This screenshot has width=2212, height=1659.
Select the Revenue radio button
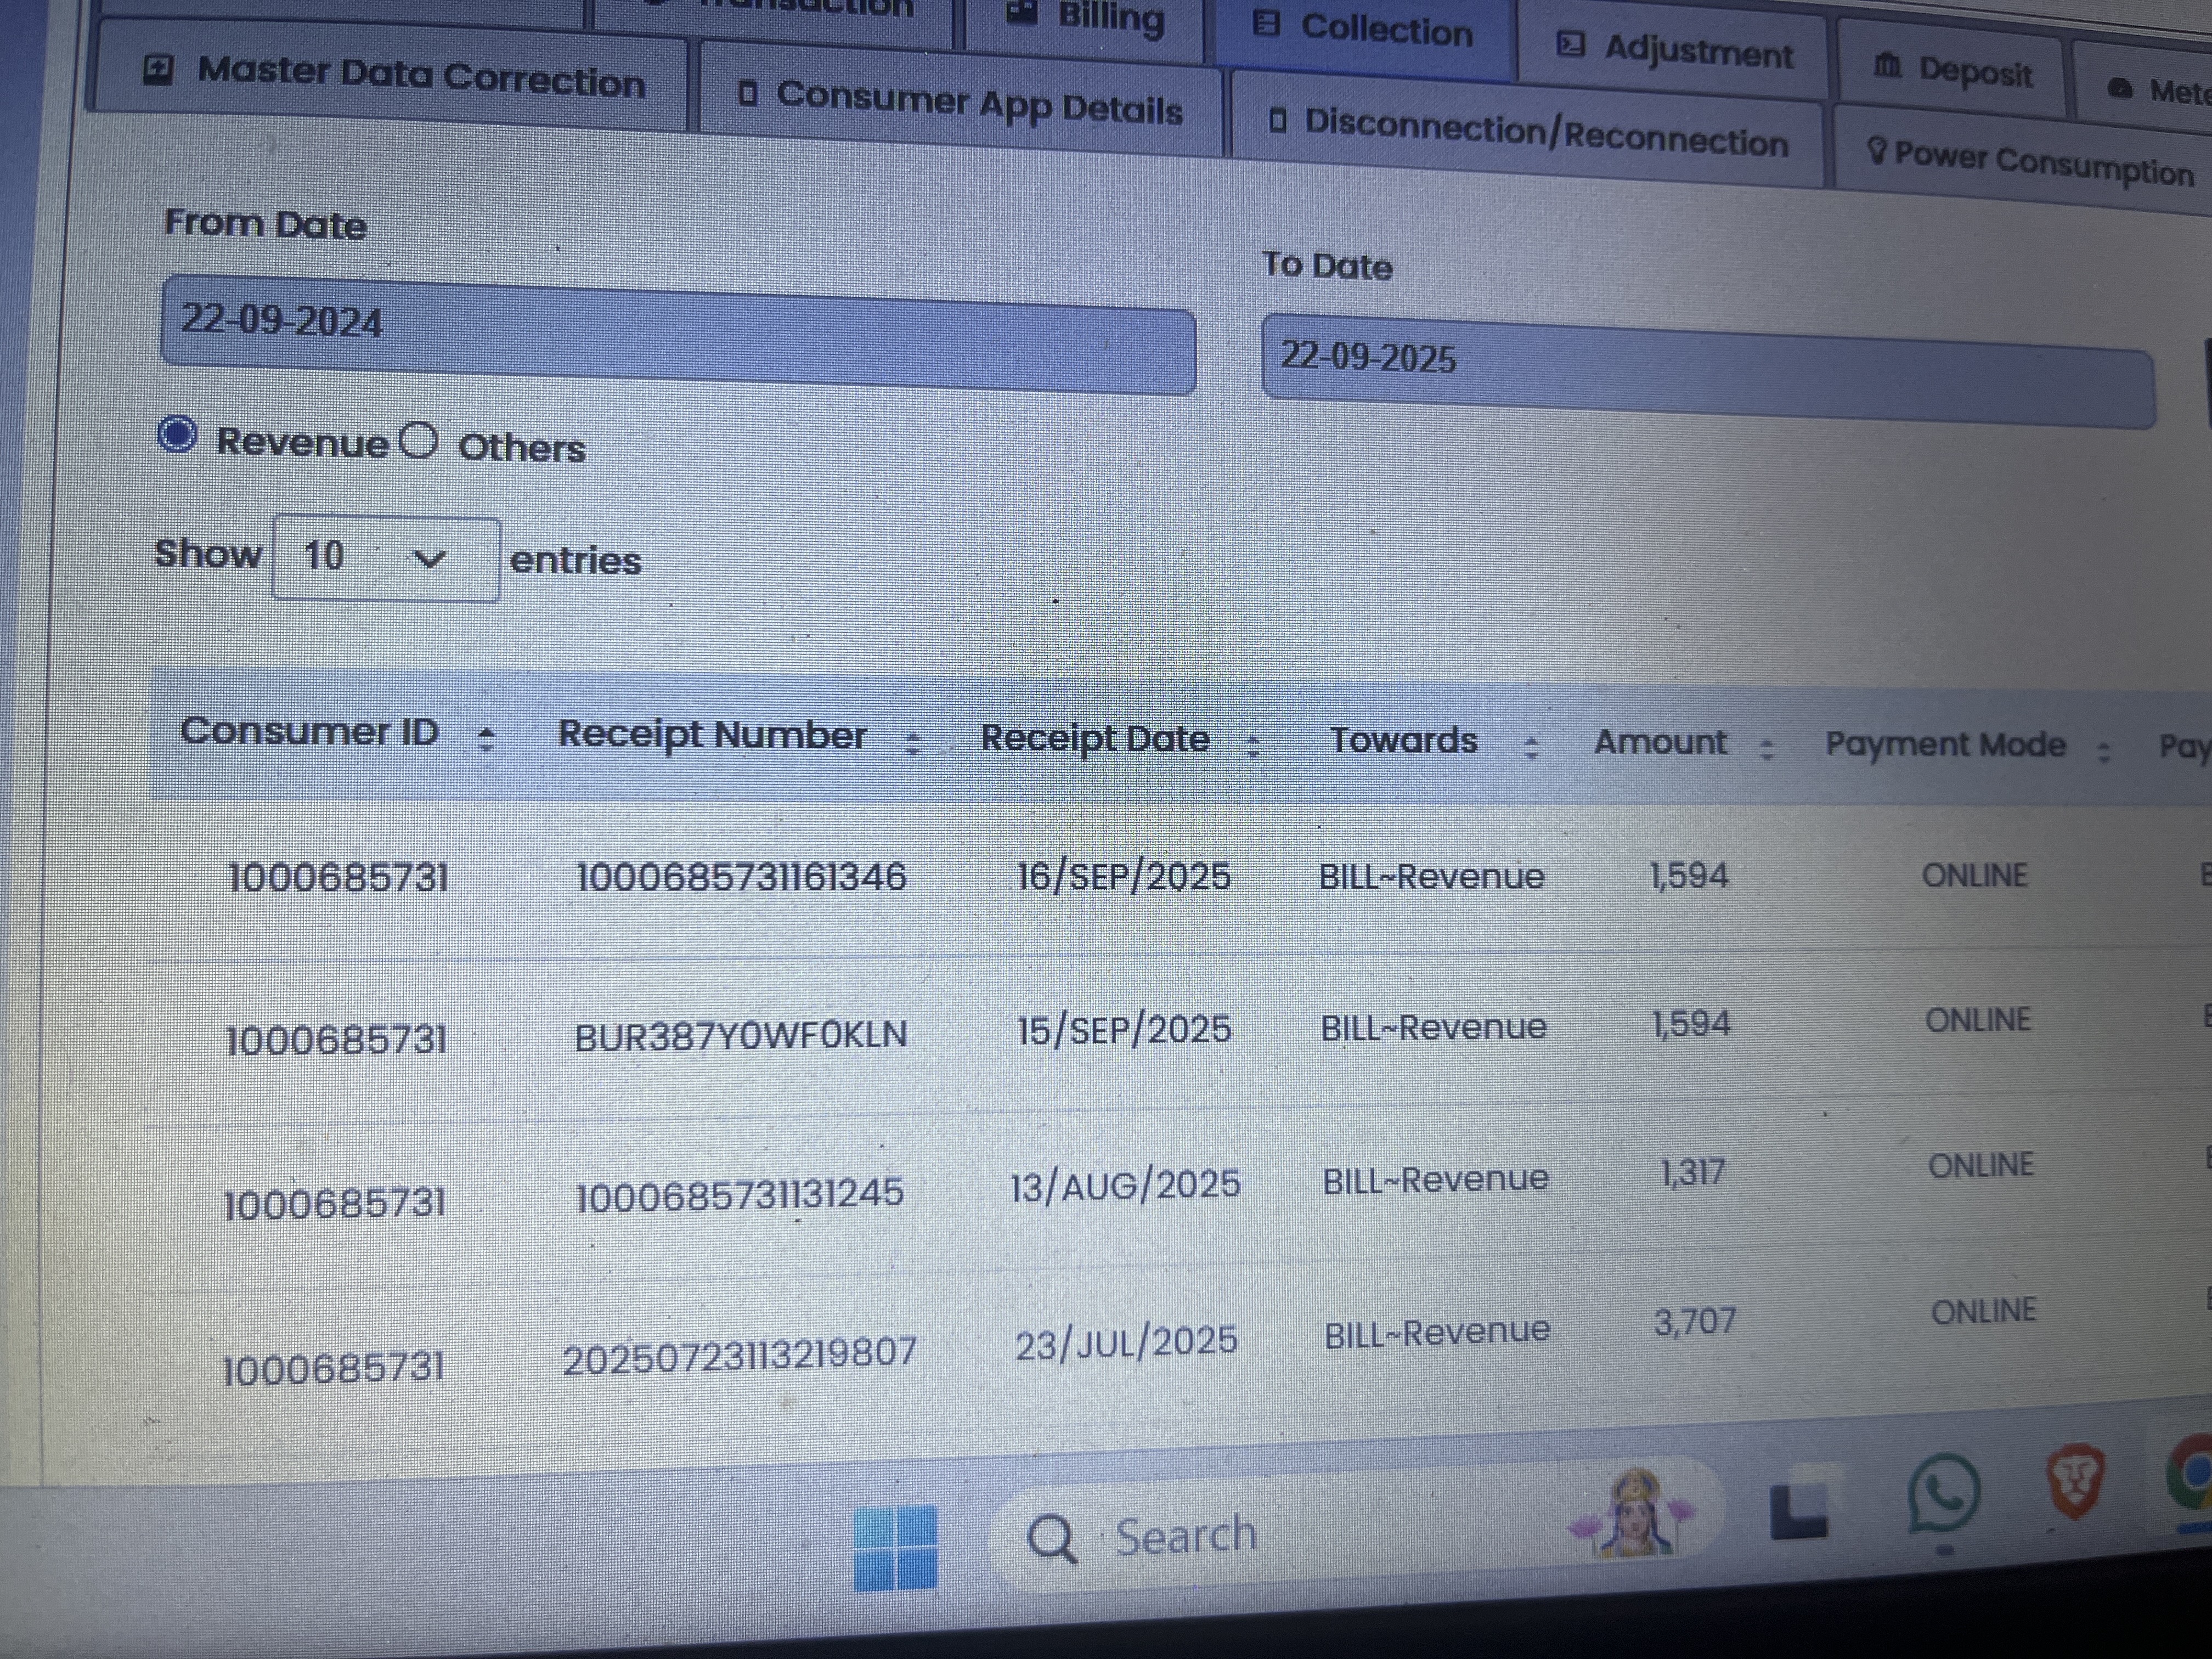pos(178,435)
